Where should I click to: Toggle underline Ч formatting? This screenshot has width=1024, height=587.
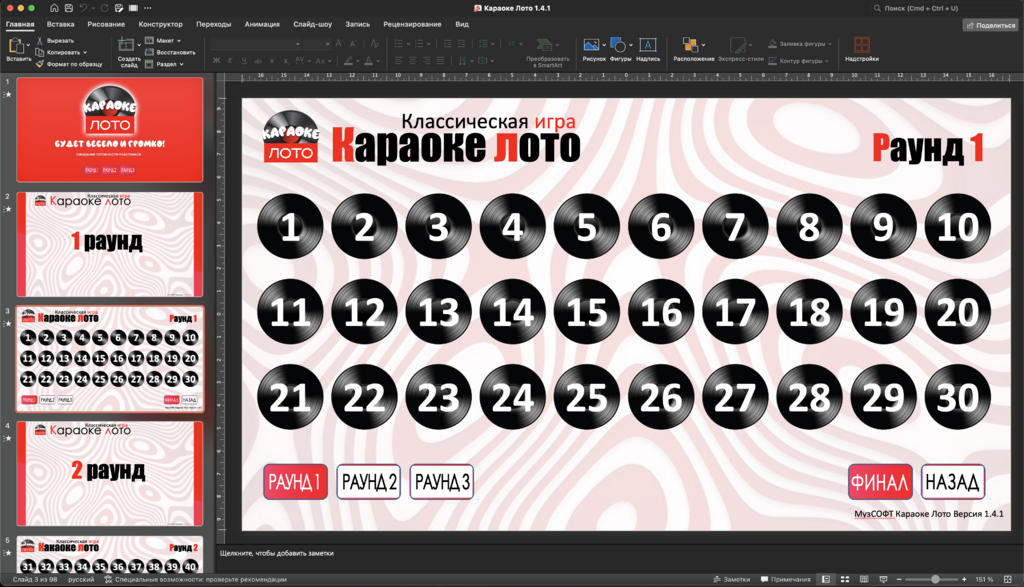pyautogui.click(x=244, y=61)
